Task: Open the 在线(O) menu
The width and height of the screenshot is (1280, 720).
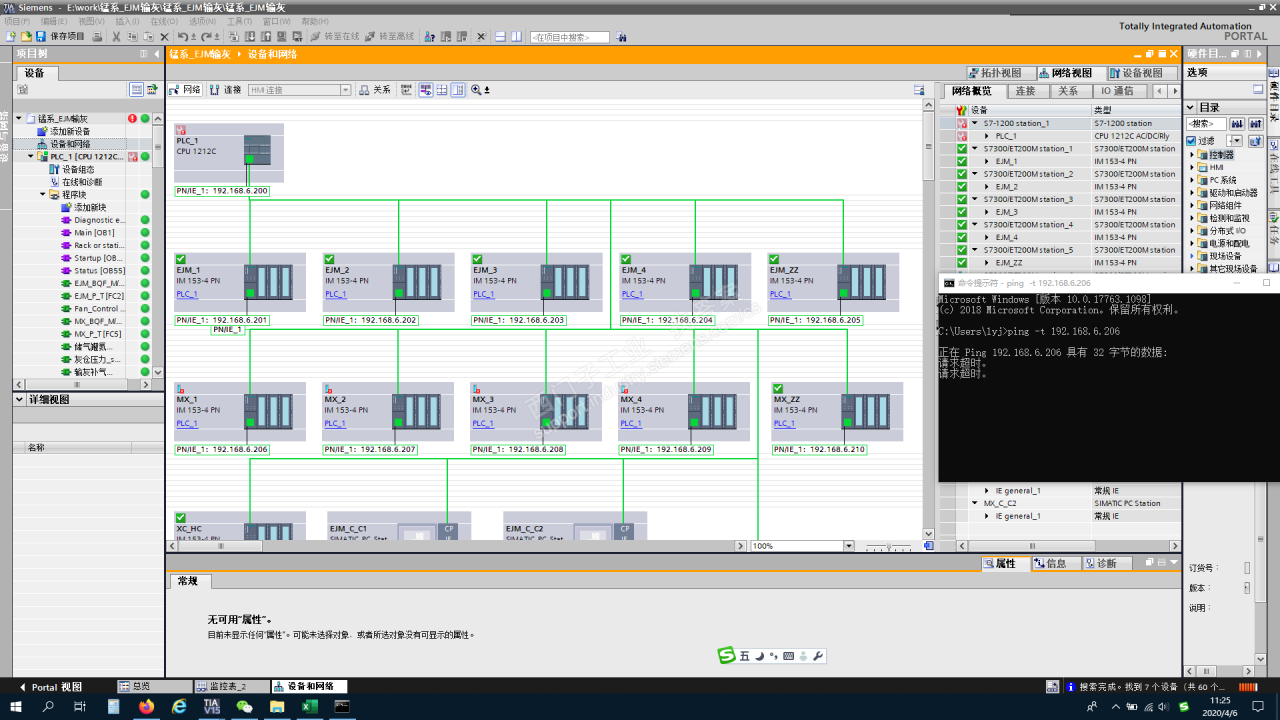Action: 164,21
